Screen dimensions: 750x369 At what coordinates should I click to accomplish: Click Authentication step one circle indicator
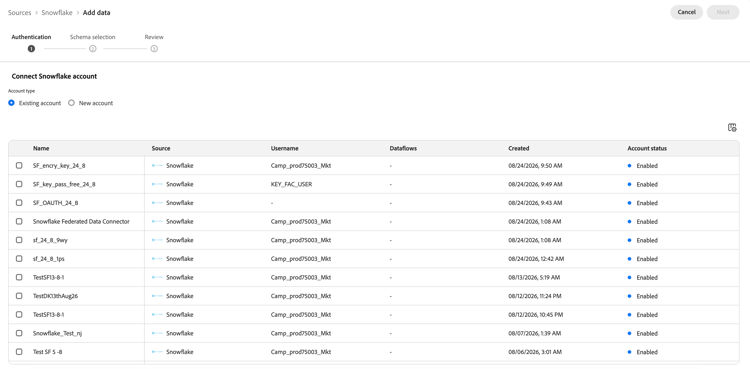[x=31, y=48]
